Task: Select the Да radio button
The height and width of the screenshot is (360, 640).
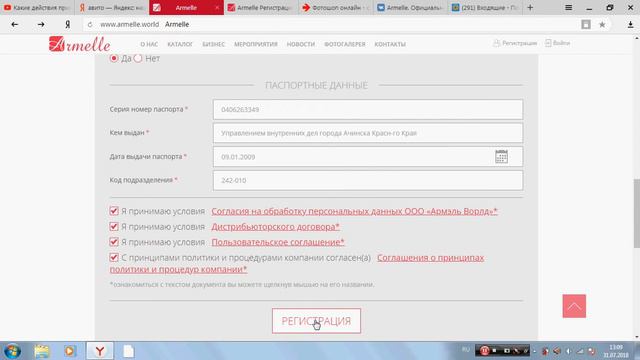Action: click(x=114, y=58)
